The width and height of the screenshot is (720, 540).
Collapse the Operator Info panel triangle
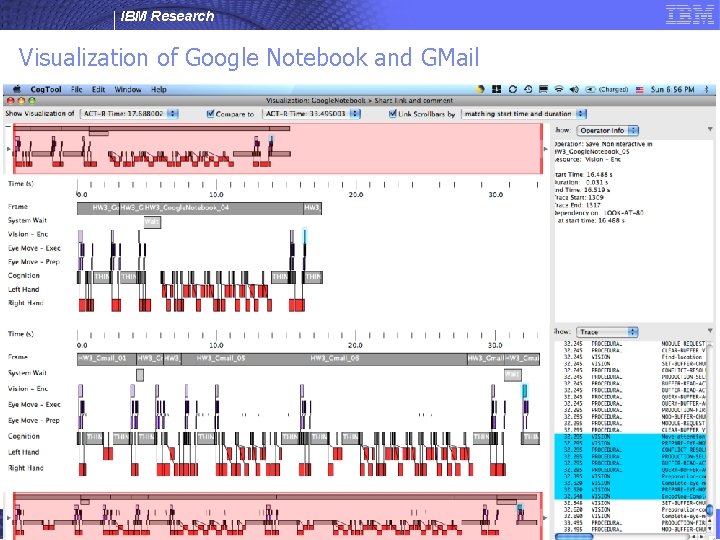tap(710, 130)
